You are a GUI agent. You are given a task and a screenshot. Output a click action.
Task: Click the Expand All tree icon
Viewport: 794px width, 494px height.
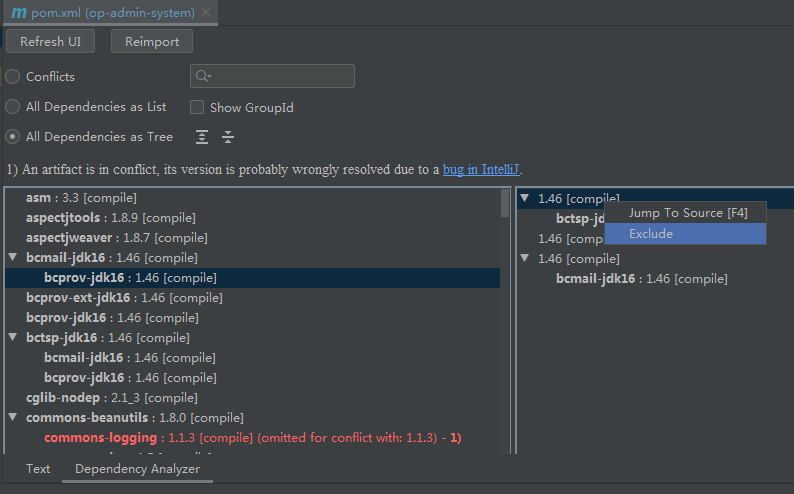[202, 137]
